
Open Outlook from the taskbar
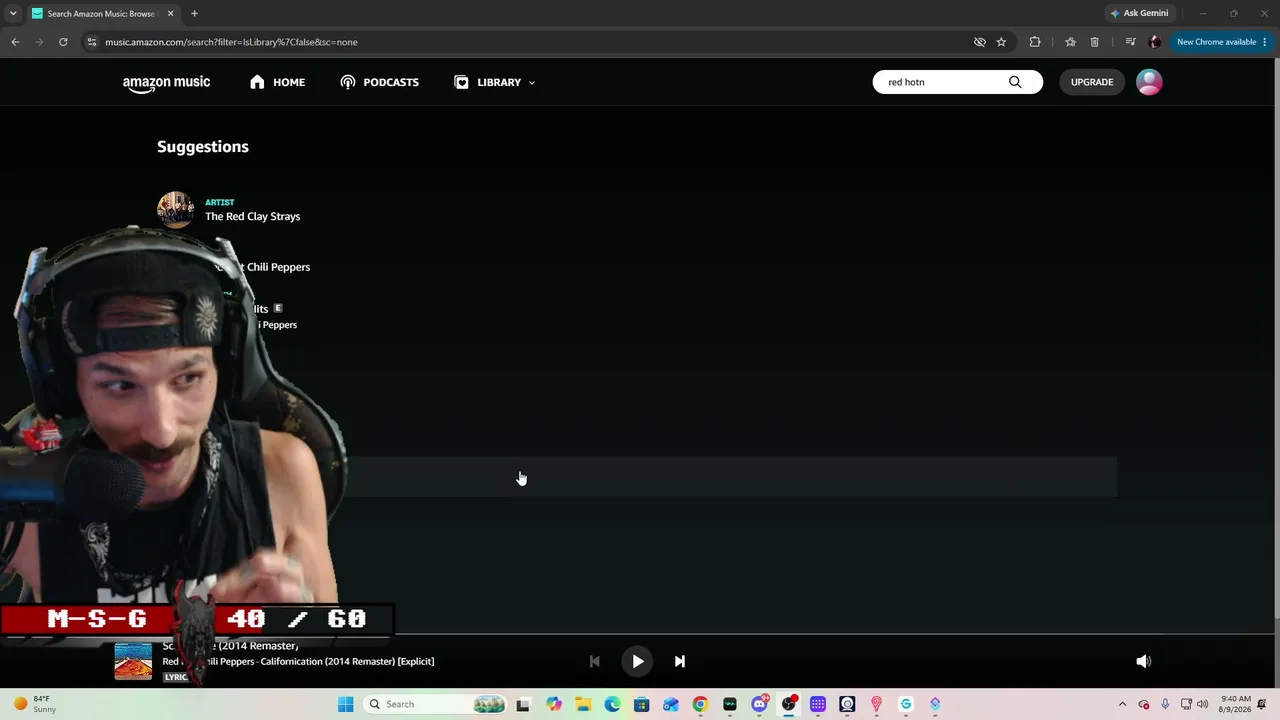[x=671, y=704]
